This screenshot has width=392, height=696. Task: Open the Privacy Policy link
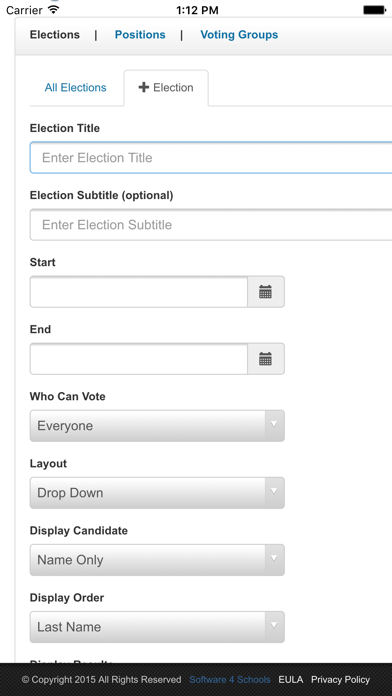point(340,680)
